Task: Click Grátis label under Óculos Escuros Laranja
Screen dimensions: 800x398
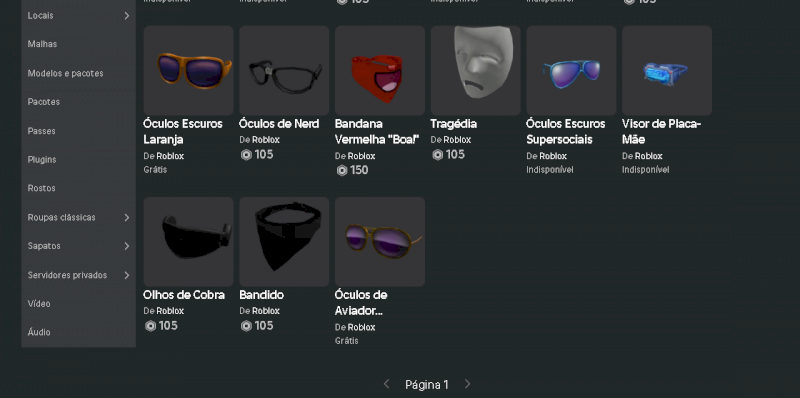Action: (155, 169)
